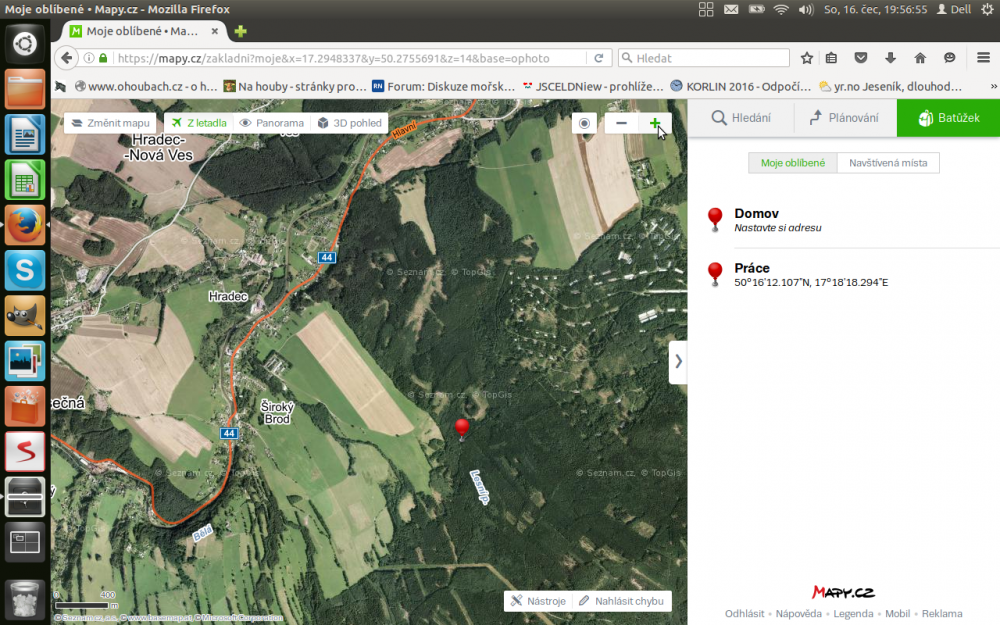1000x625 pixels.
Task: Collapse the side panel with chevron
Action: tap(678, 361)
